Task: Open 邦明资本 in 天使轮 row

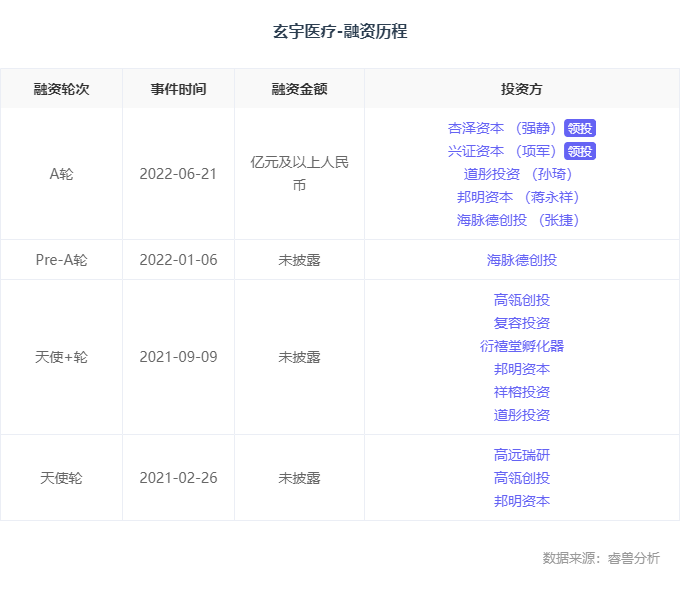Action: click(x=522, y=501)
